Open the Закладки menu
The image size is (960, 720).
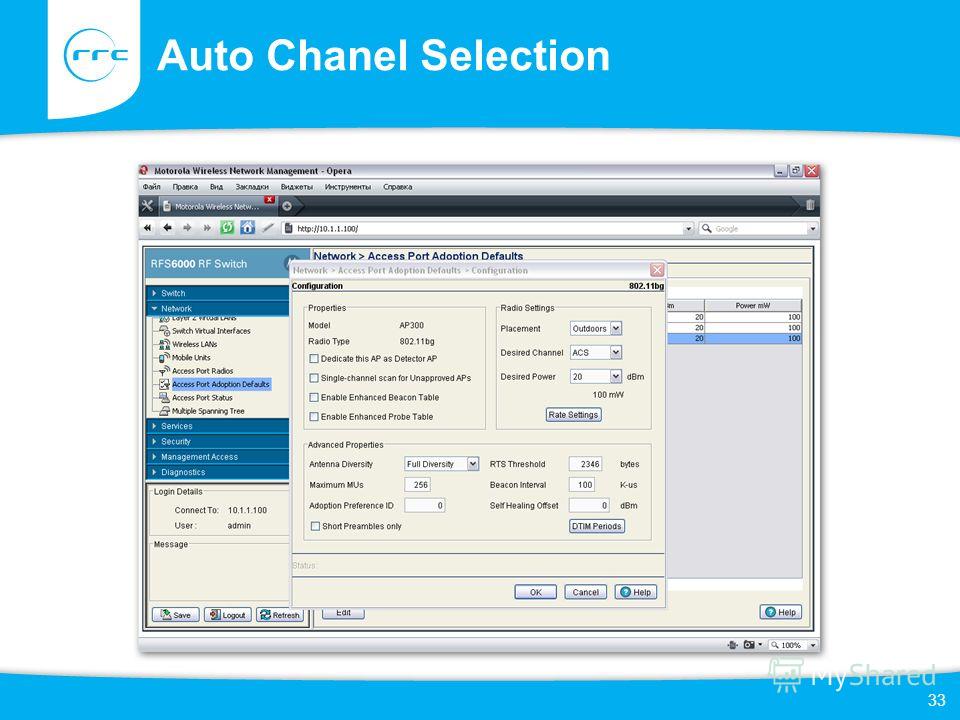tap(252, 187)
